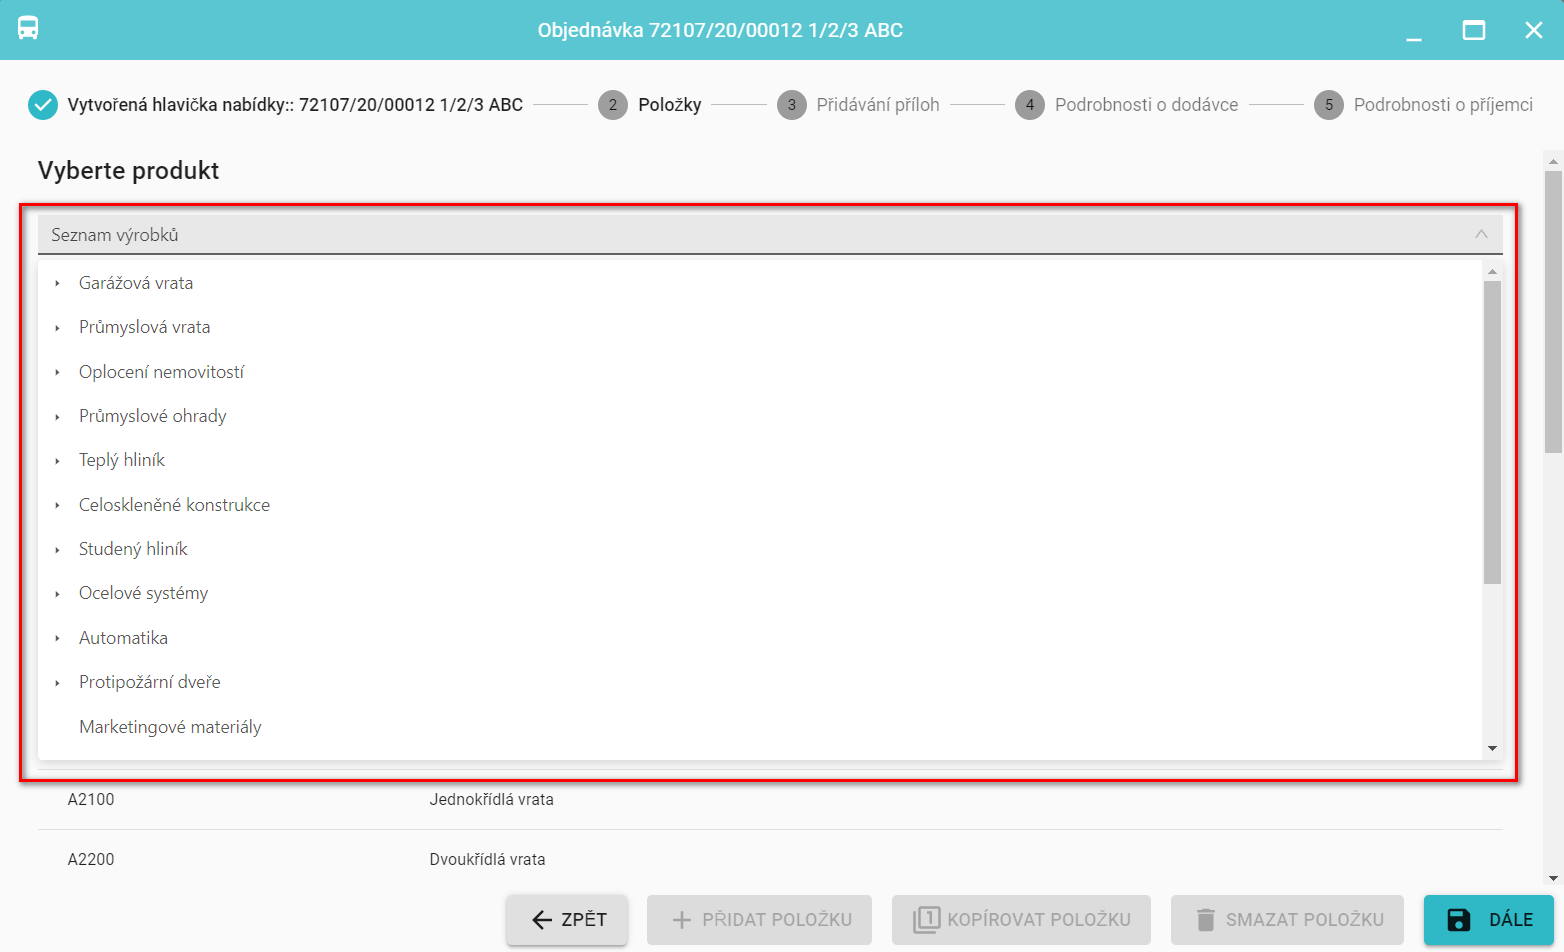This screenshot has height=952, width=1564.
Task: Select Marketingové materiály from the list
Action: pyautogui.click(x=170, y=727)
